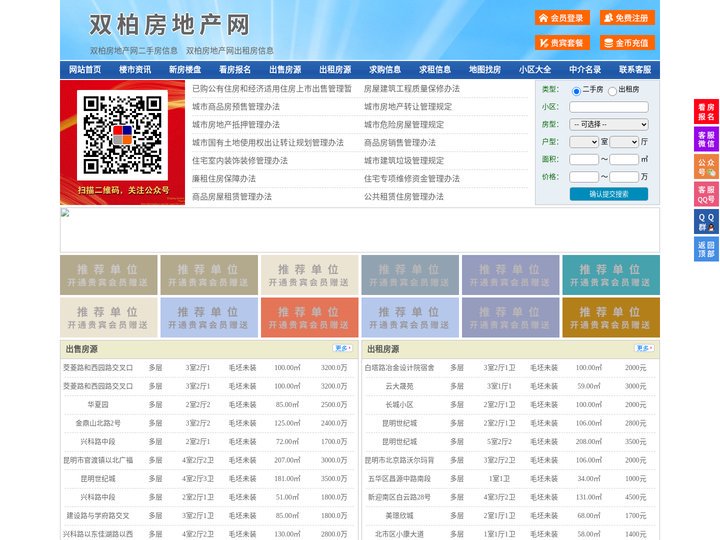Screen dimensions: 720x540
Task: Click the 确认提交搜索 search button
Action: (x=609, y=194)
